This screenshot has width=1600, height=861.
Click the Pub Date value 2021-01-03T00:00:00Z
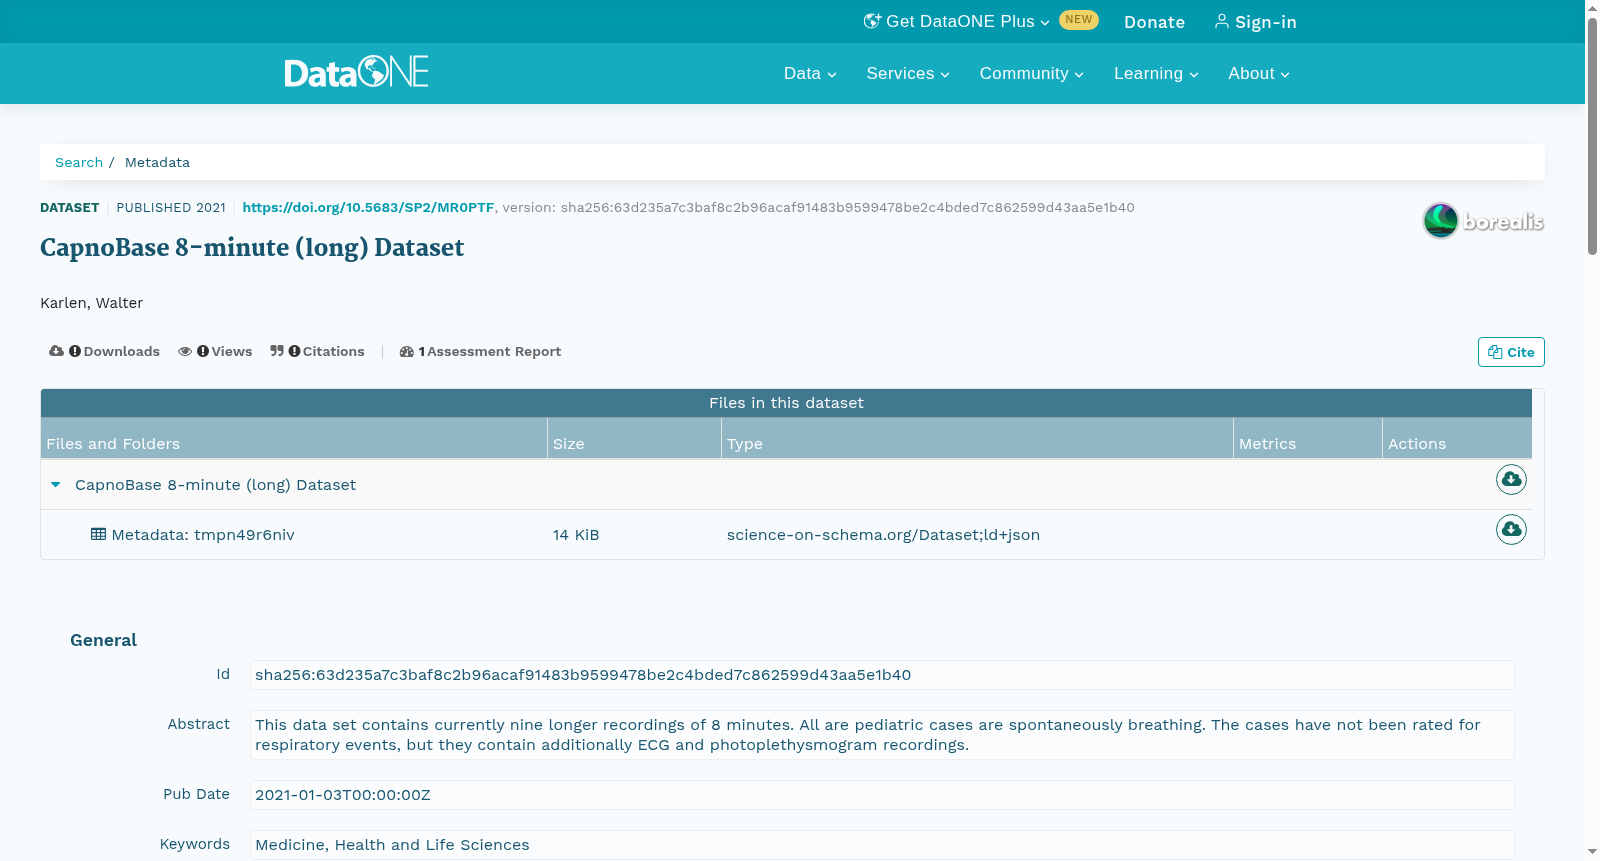pyautogui.click(x=882, y=795)
